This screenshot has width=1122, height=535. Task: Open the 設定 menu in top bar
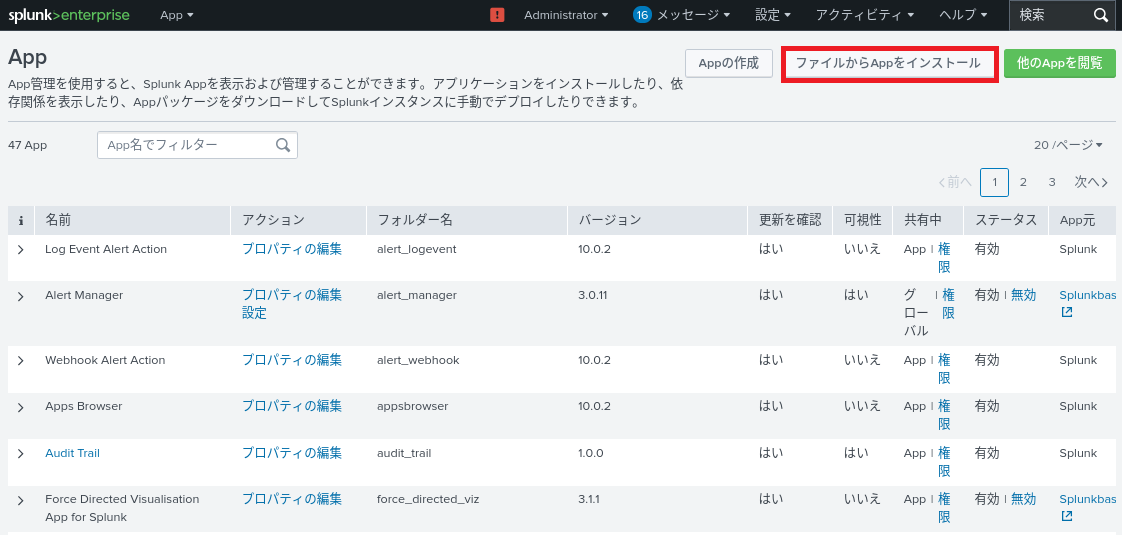click(x=772, y=15)
